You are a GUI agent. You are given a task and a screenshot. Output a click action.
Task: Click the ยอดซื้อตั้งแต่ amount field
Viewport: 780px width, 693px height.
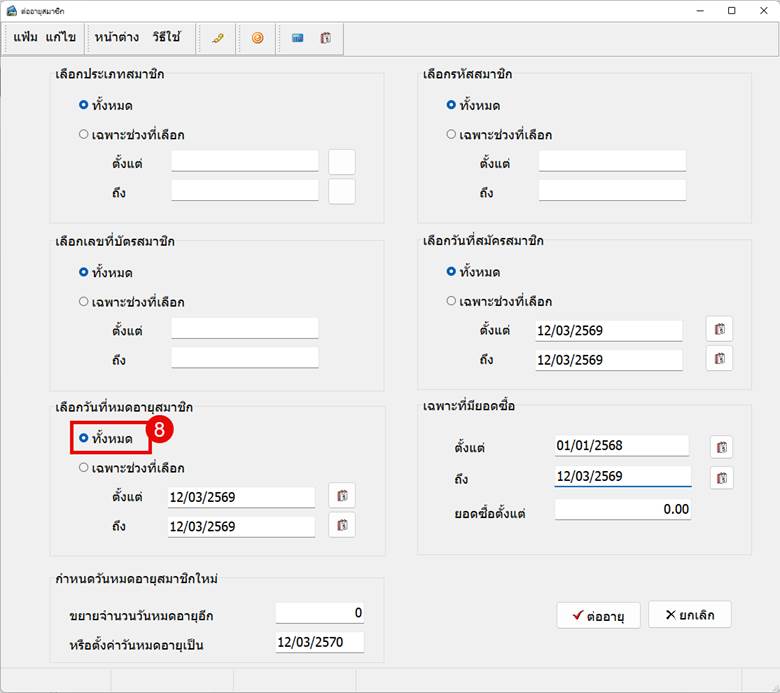tap(623, 509)
